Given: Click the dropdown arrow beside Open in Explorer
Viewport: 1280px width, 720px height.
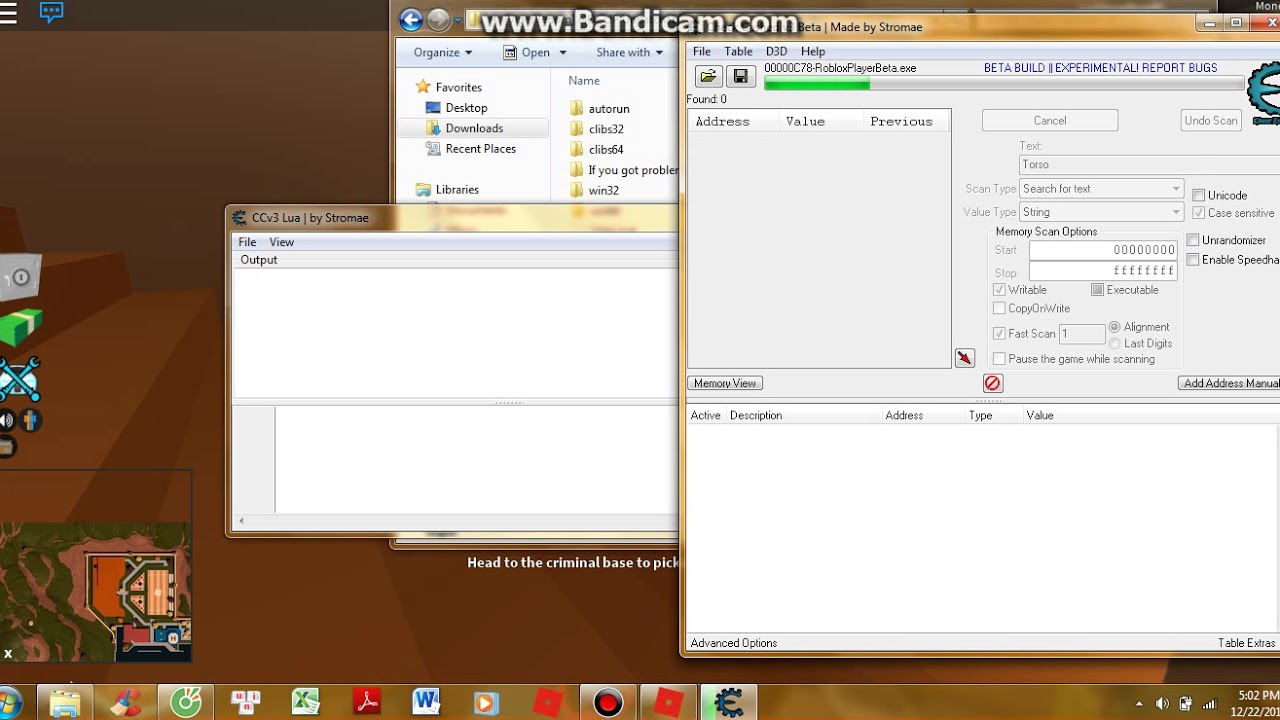Looking at the screenshot, I should 563,53.
